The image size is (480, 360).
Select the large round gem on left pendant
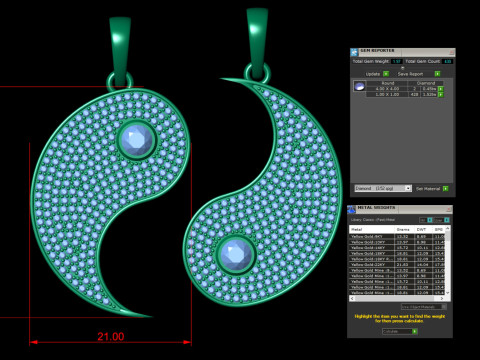pyautogui.click(x=137, y=140)
